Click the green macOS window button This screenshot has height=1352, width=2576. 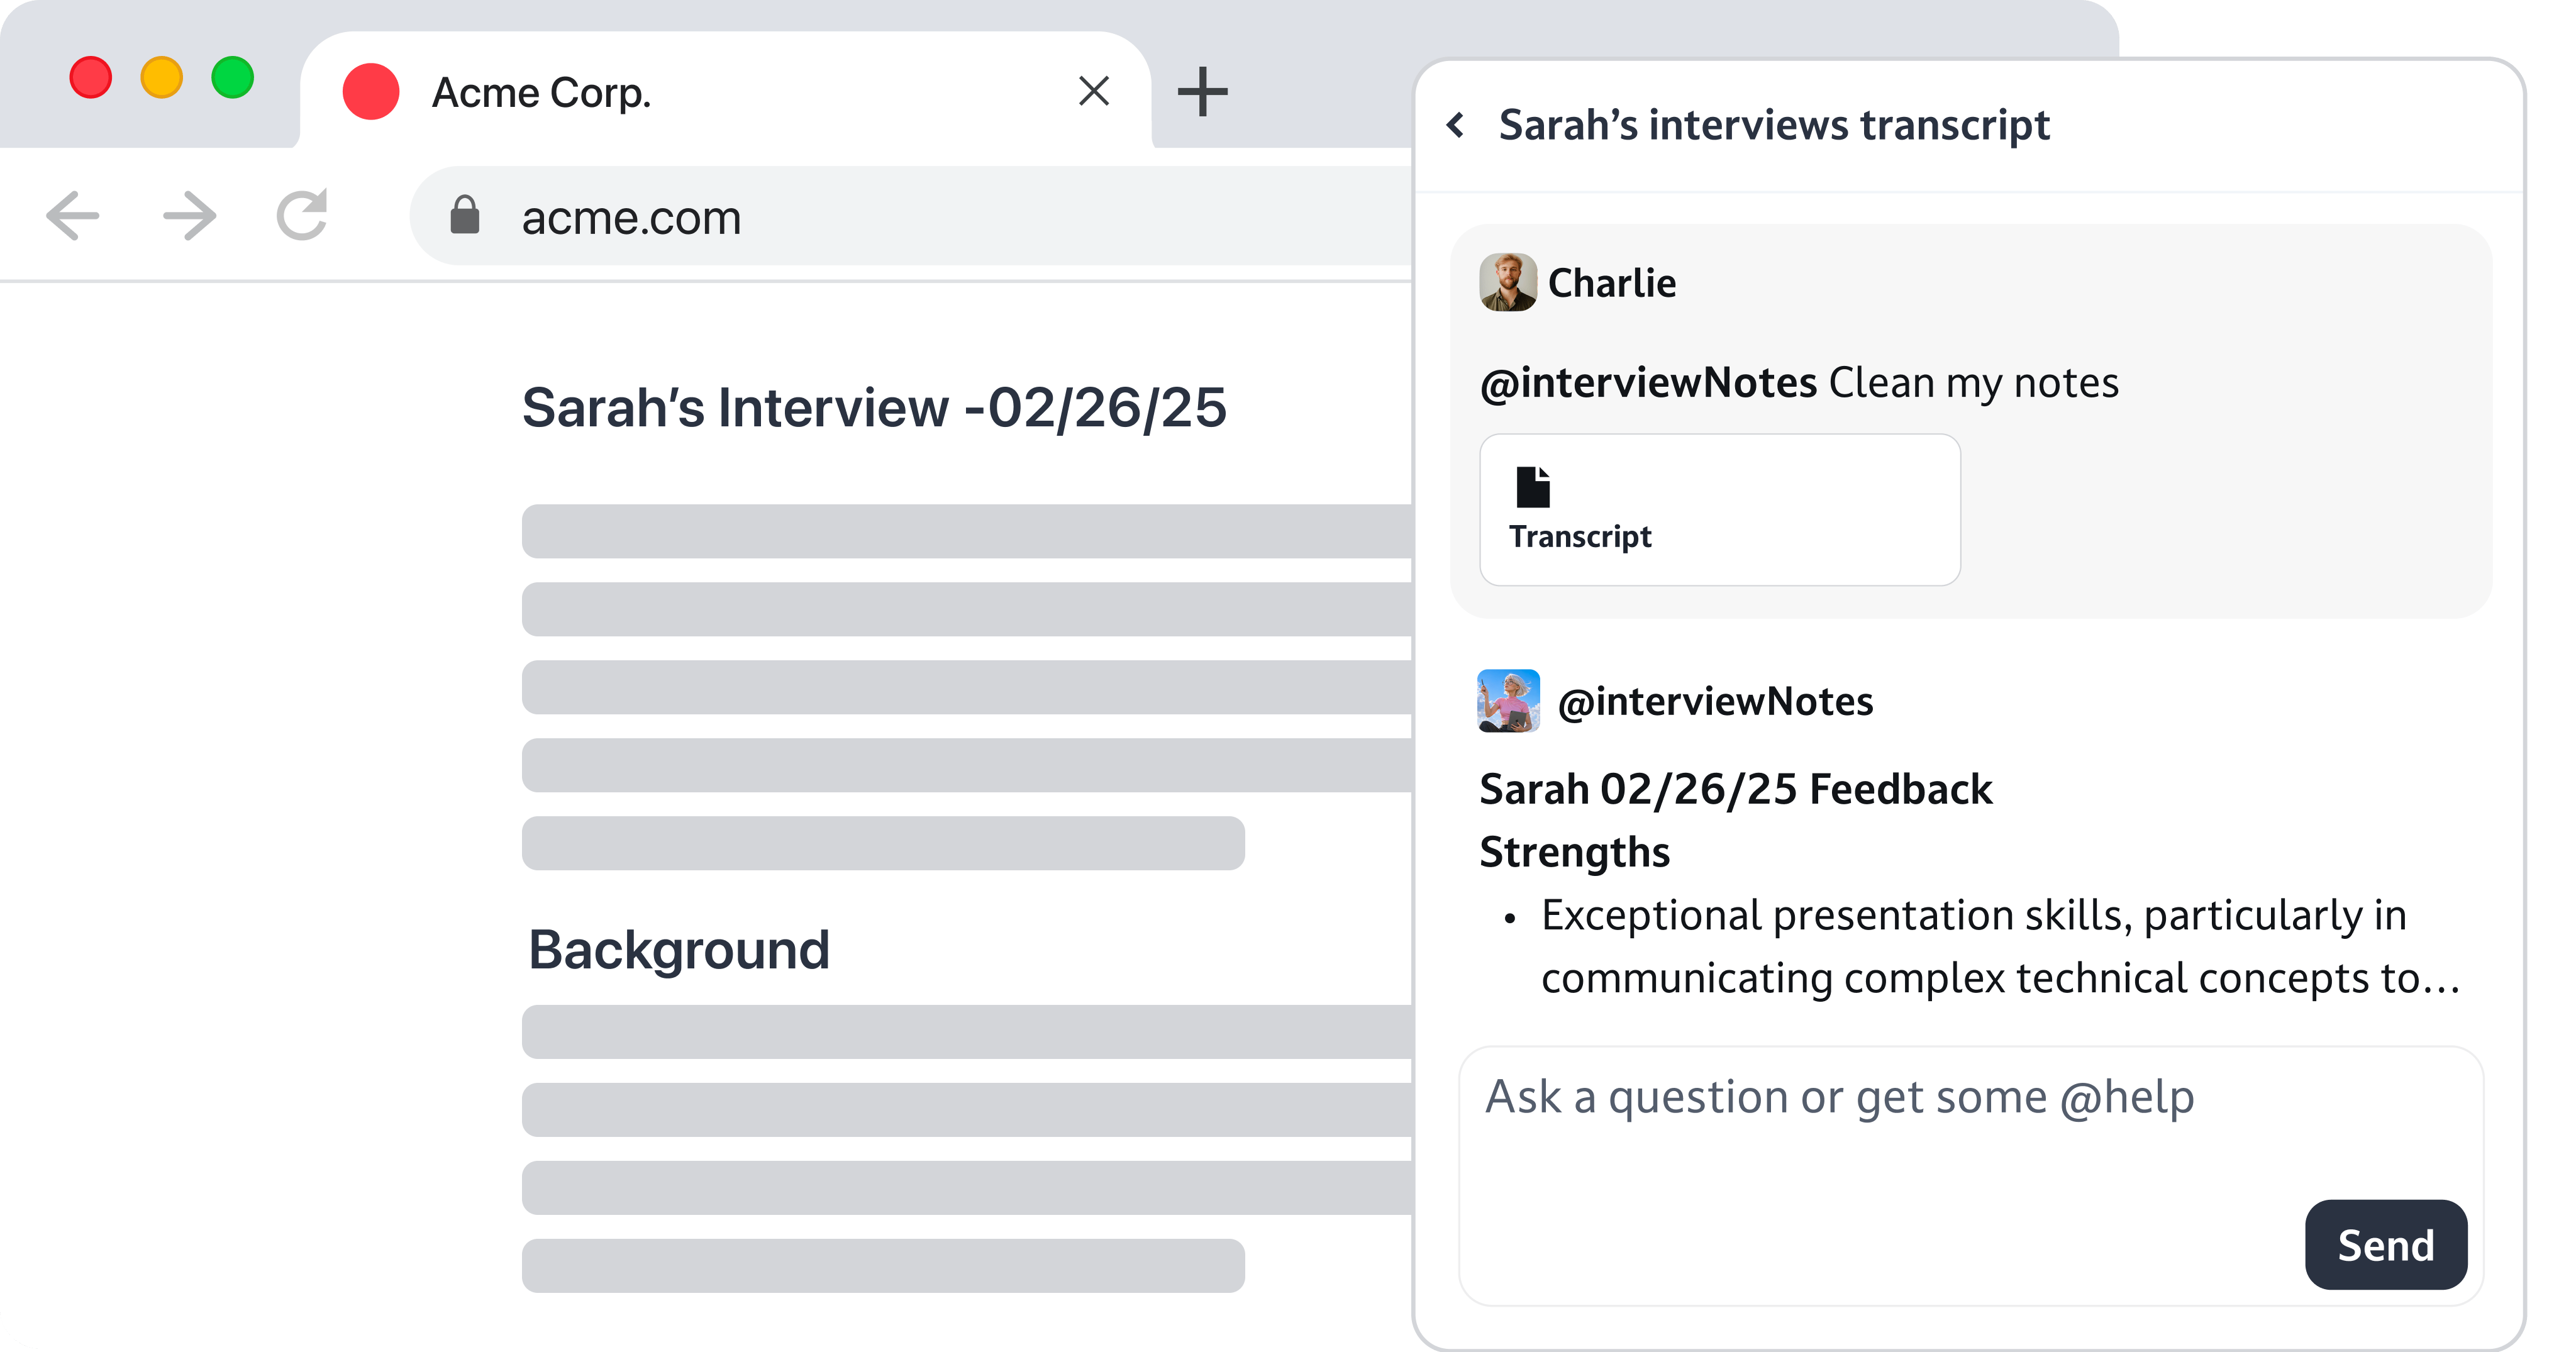(x=232, y=77)
